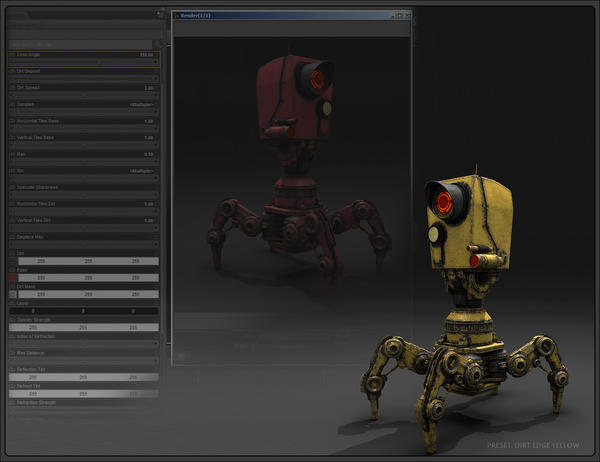Nudge the Horizontal Tiles Dirt end arrow
This screenshot has width=600, height=462.
coord(156,211)
